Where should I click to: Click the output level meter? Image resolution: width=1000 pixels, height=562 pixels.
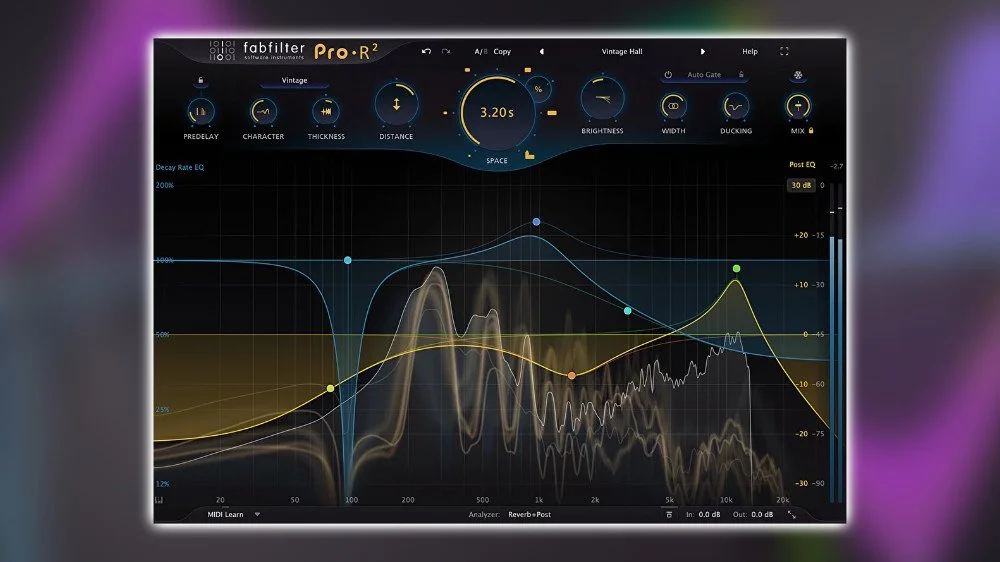pos(836,343)
